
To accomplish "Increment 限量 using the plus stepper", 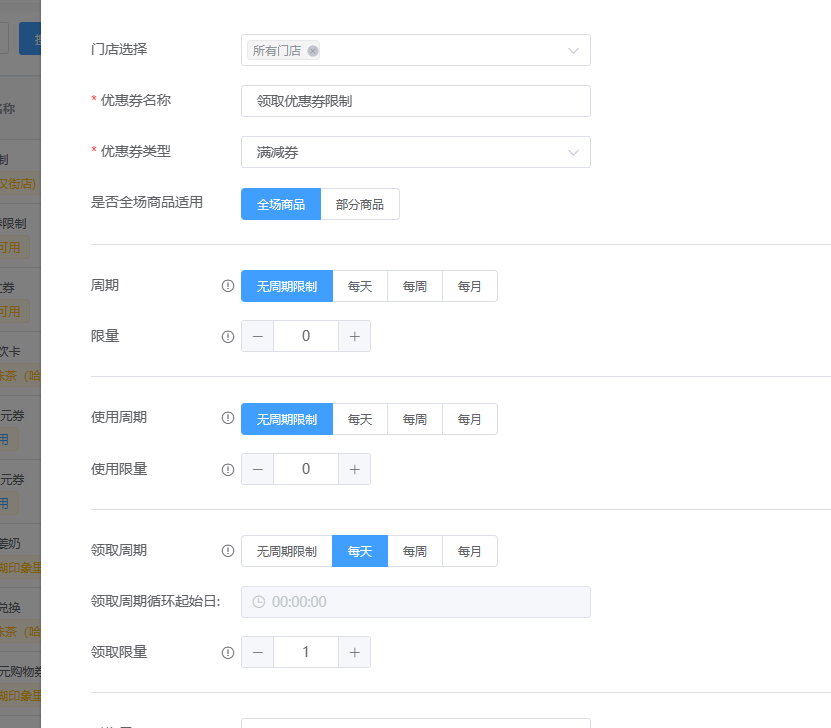I will 354,336.
